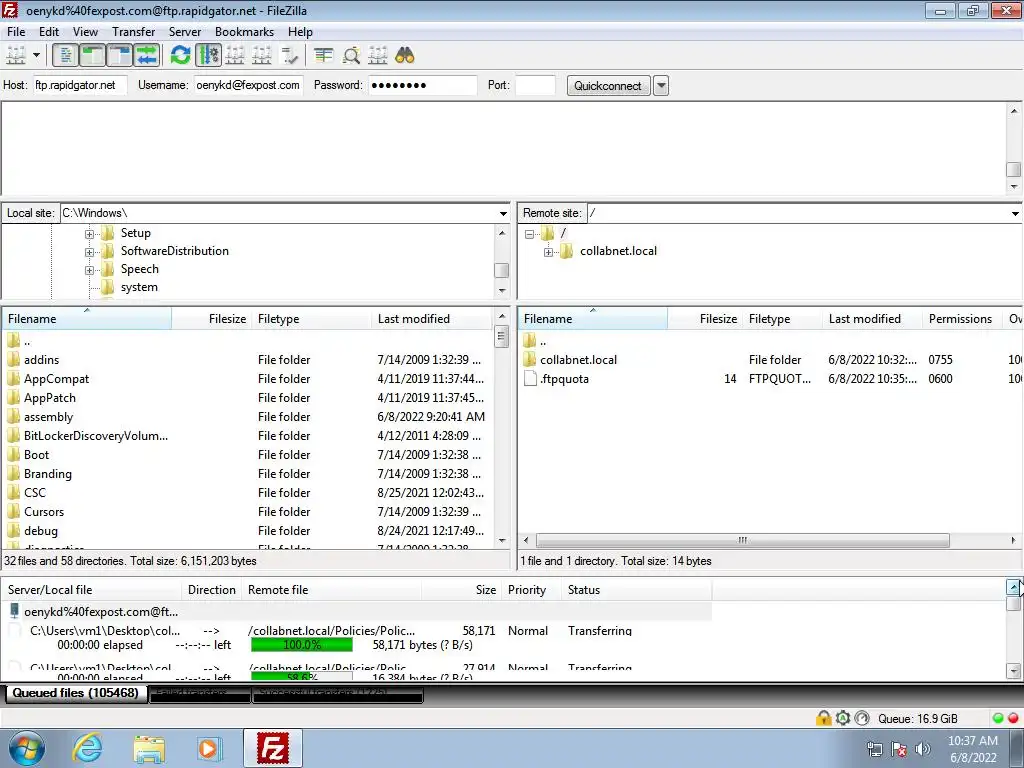Collapse the remote root folder node
Viewport: 1024px width, 768px height.
[530, 234]
